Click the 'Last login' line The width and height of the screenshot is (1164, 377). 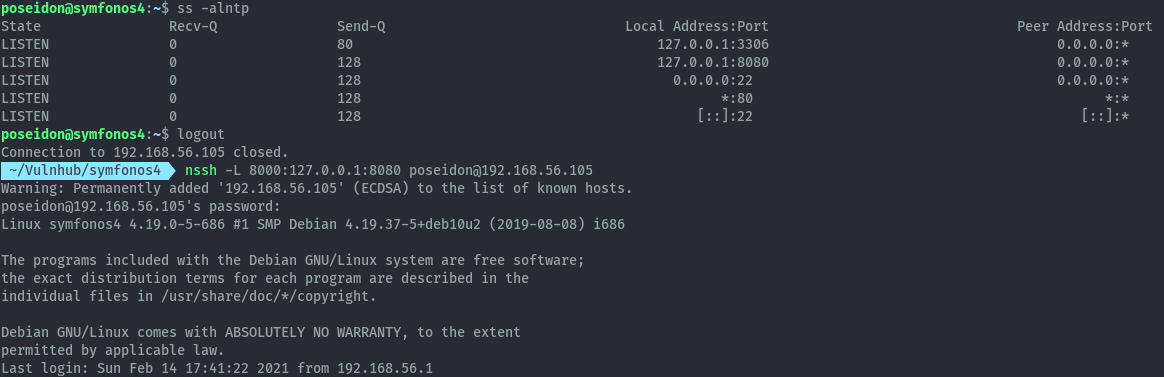[x=217, y=368]
